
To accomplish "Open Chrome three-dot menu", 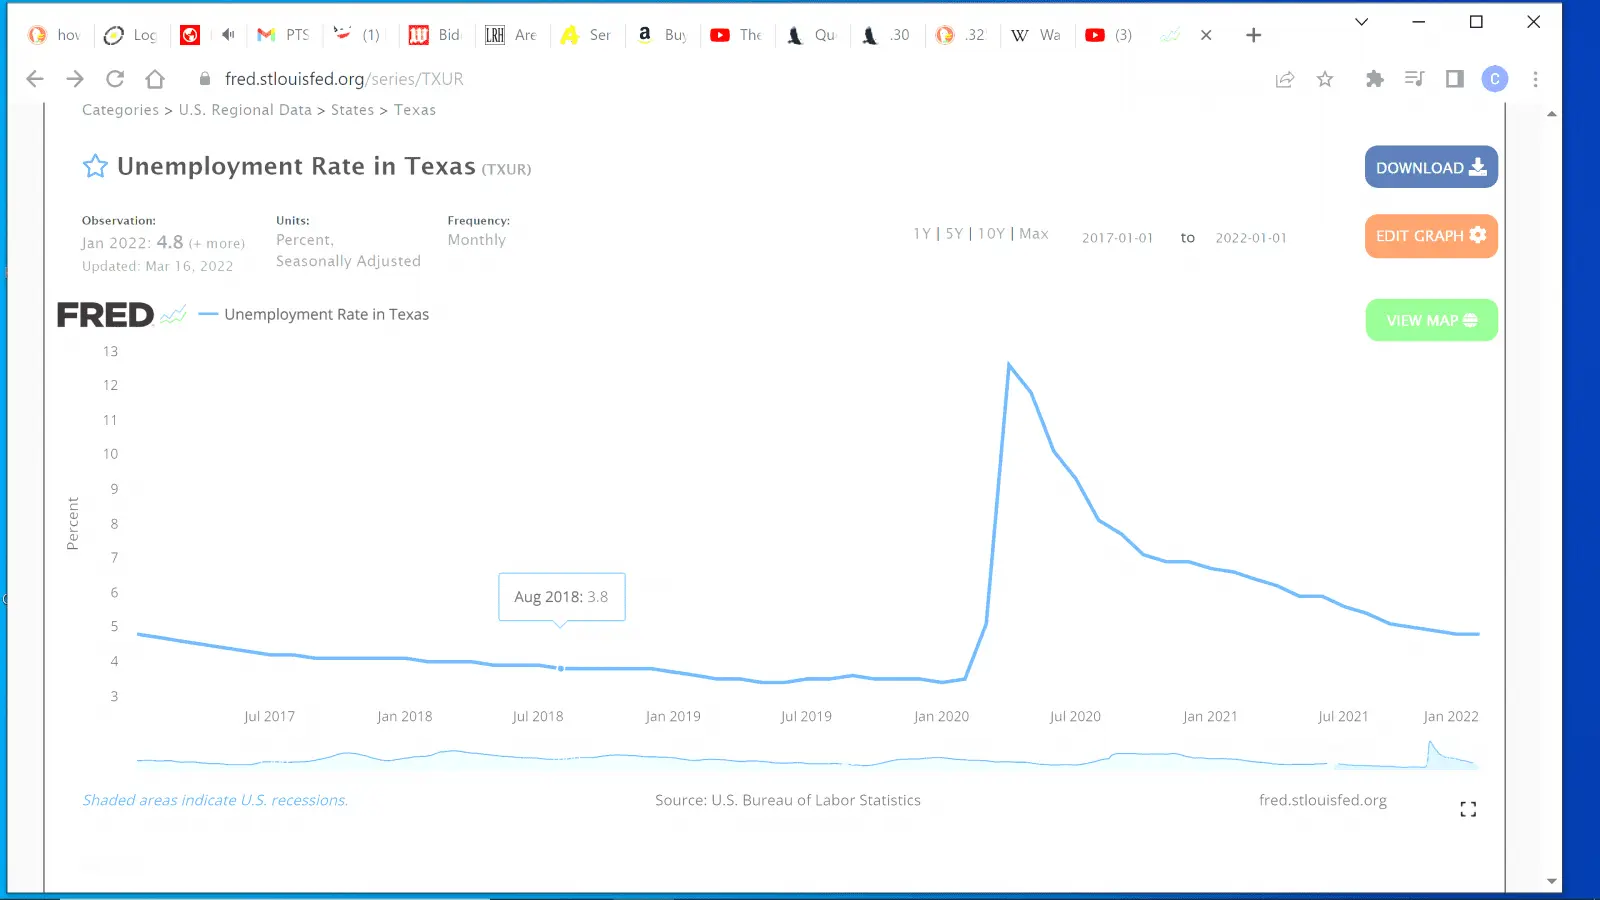I will point(1535,79).
